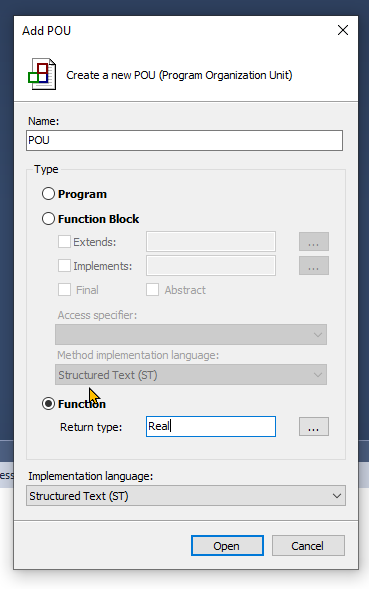Toggle the Implements checkbox
This screenshot has width=369, height=589.
64,266
